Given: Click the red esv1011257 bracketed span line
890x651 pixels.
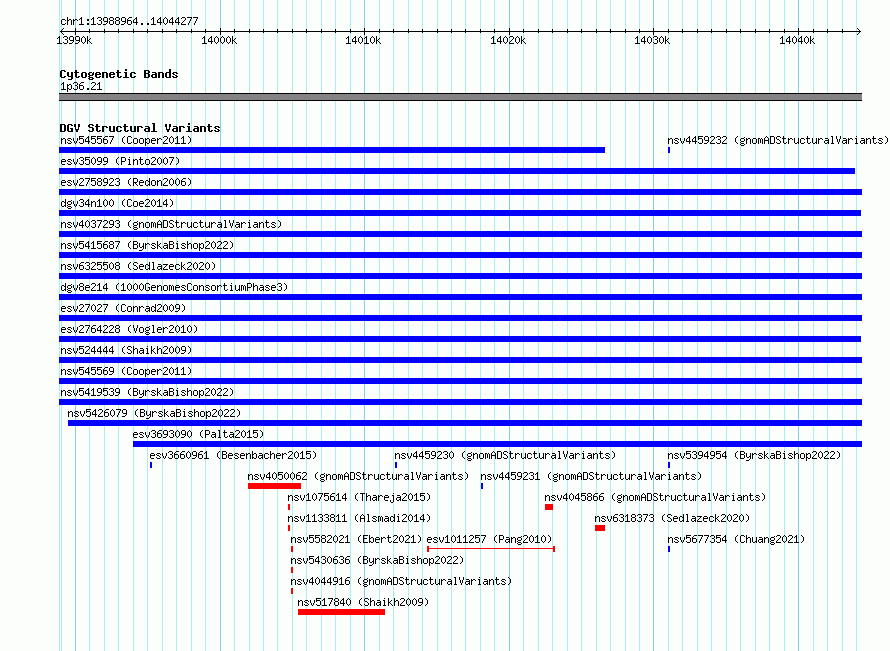Looking at the screenshot, I should [x=491, y=549].
